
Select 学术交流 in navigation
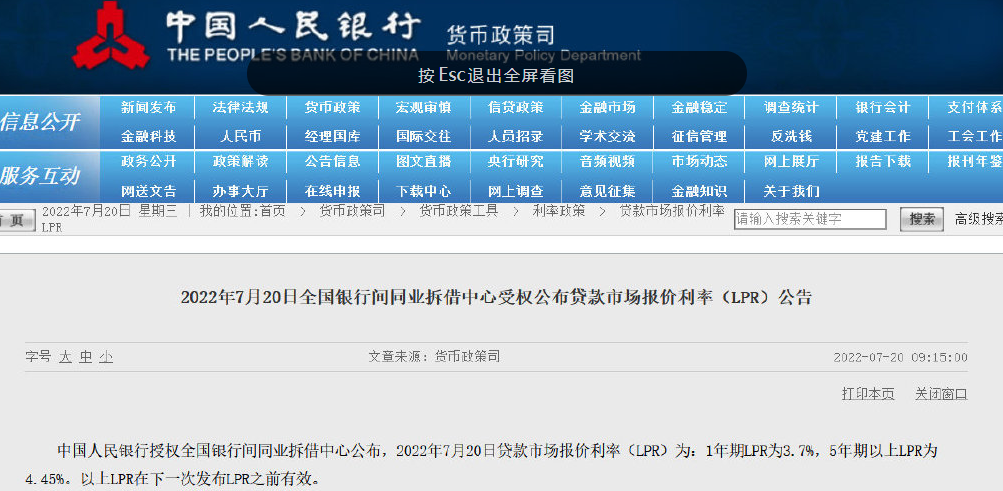click(608, 136)
